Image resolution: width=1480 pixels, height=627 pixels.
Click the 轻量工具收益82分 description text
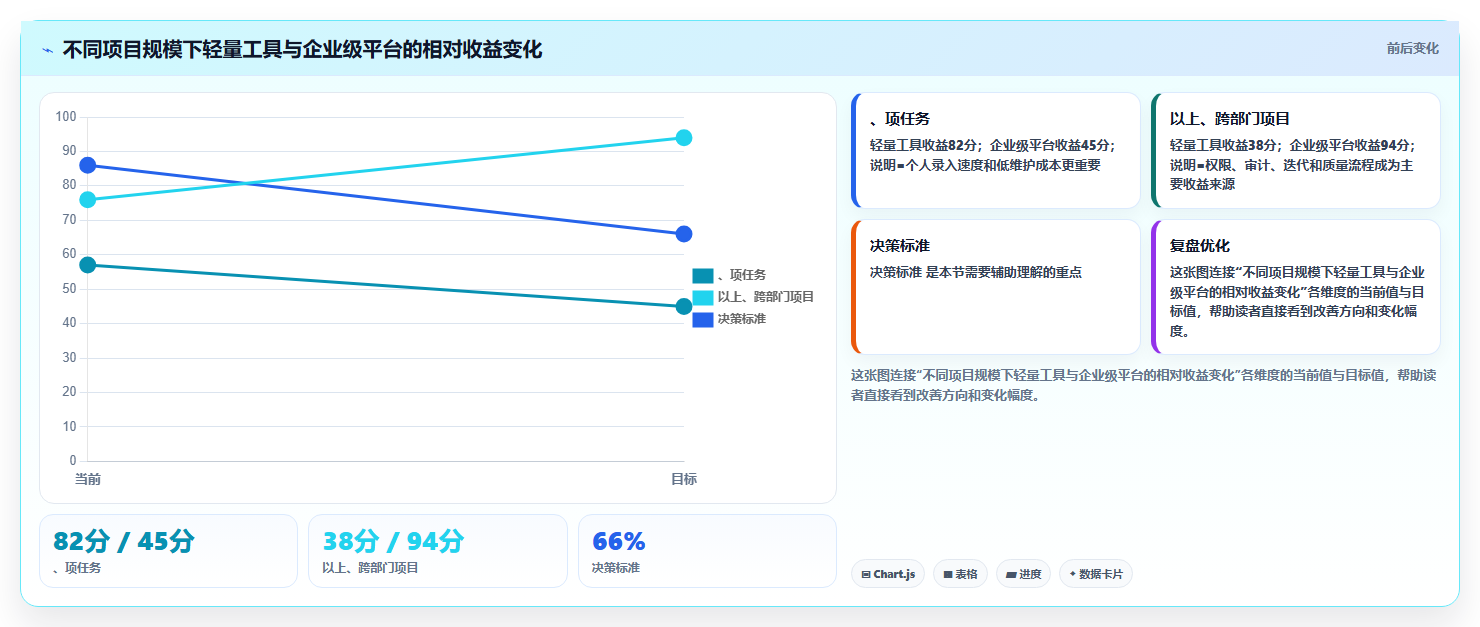click(993, 155)
